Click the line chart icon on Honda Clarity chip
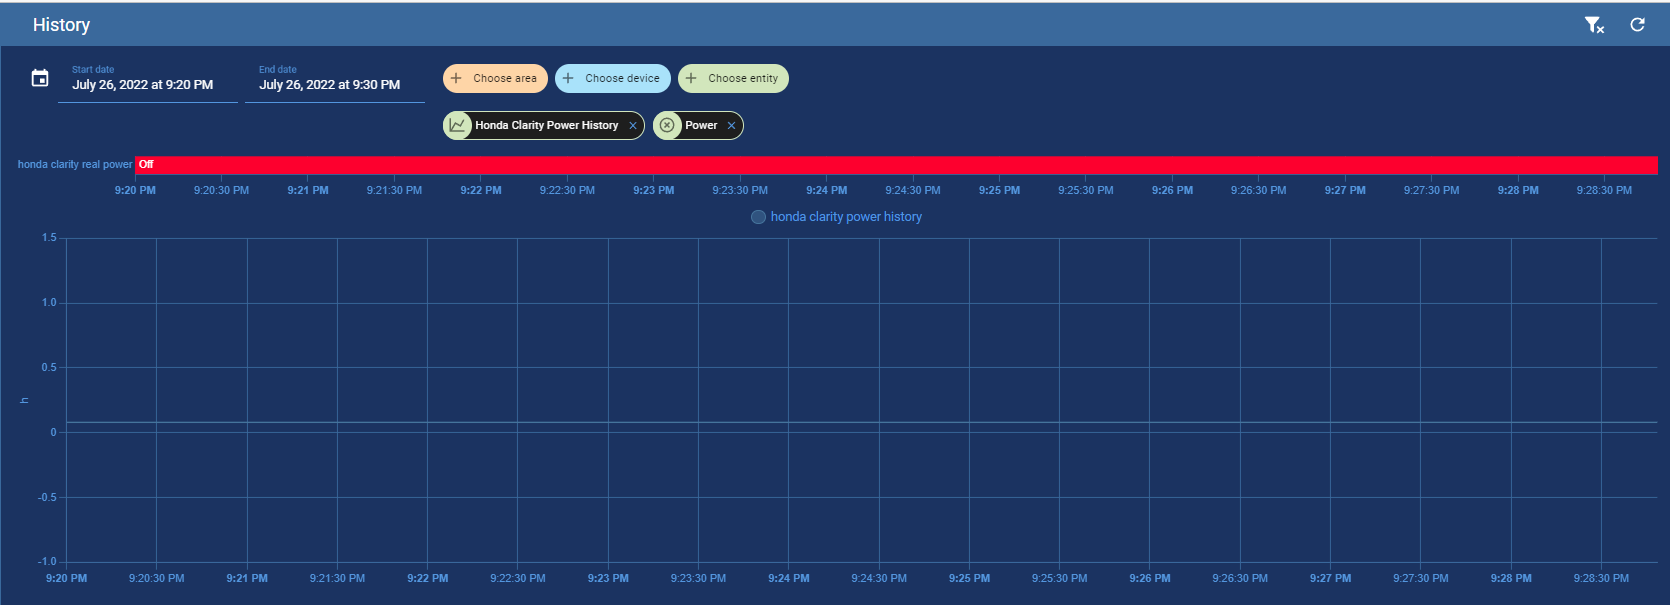The width and height of the screenshot is (1670, 605). point(458,125)
